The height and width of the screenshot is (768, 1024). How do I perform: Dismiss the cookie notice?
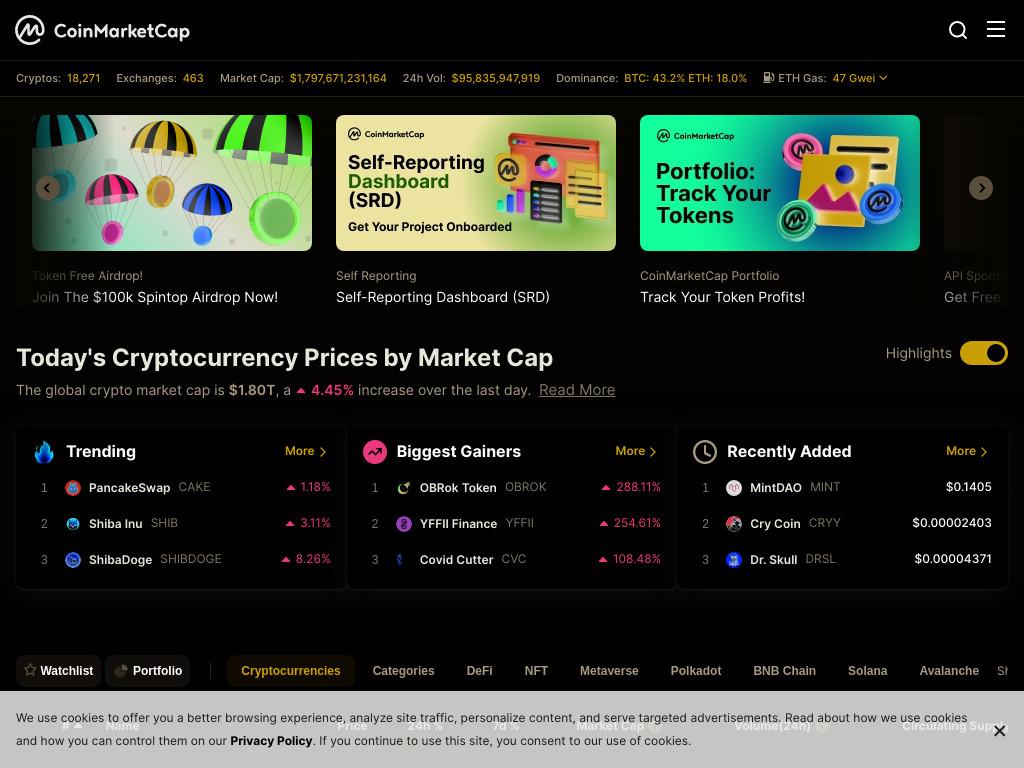pyautogui.click(x=999, y=731)
